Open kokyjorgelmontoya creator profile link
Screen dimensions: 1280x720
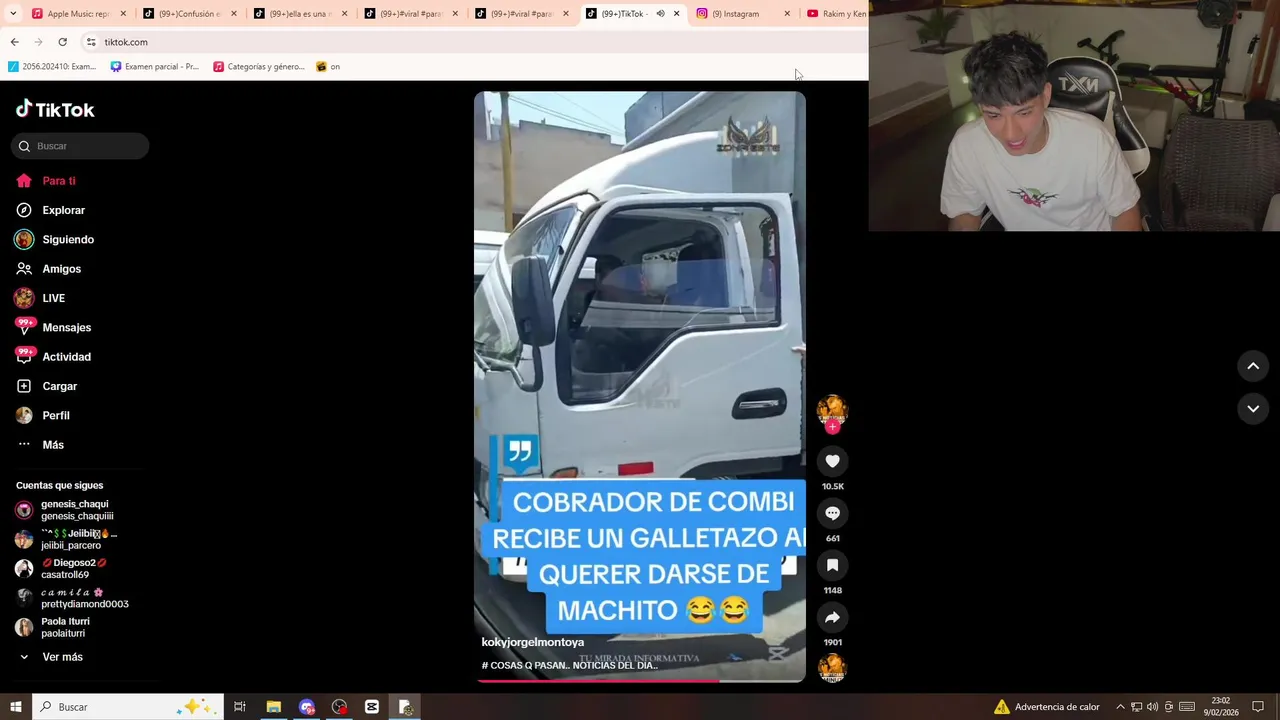pyautogui.click(x=532, y=642)
